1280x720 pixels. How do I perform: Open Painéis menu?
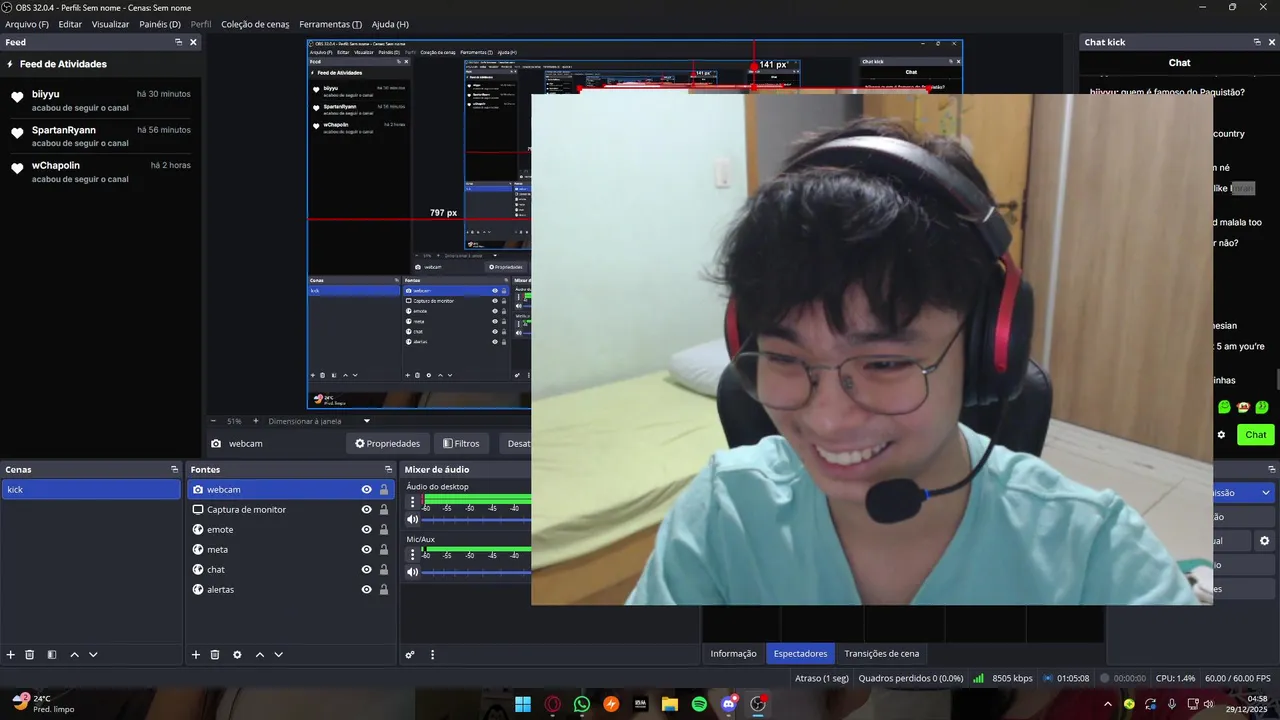[160, 24]
